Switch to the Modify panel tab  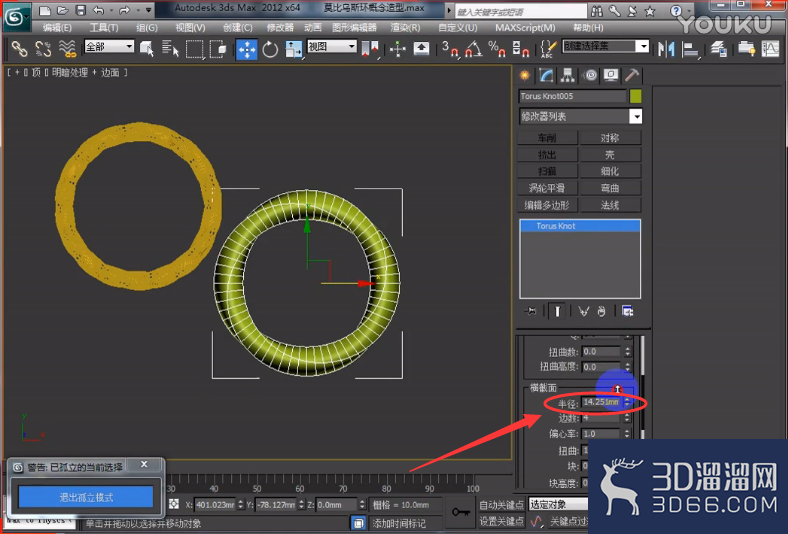coord(546,75)
